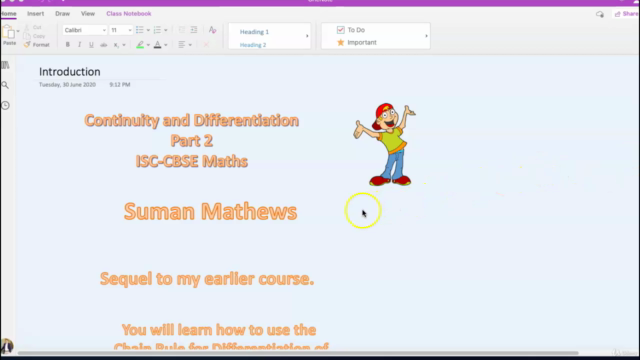640x360 pixels.
Task: Apply the green text highlight color
Action: coord(140,44)
